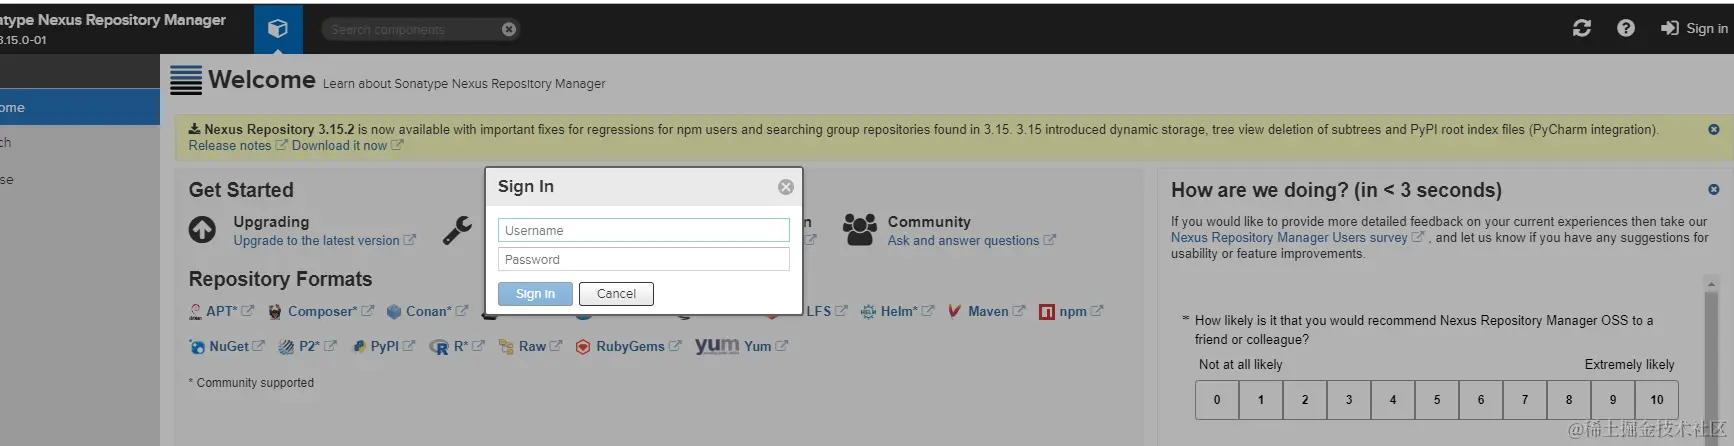Select rating 0 in survey
Screen dimensions: 1734x446
tap(1217, 400)
